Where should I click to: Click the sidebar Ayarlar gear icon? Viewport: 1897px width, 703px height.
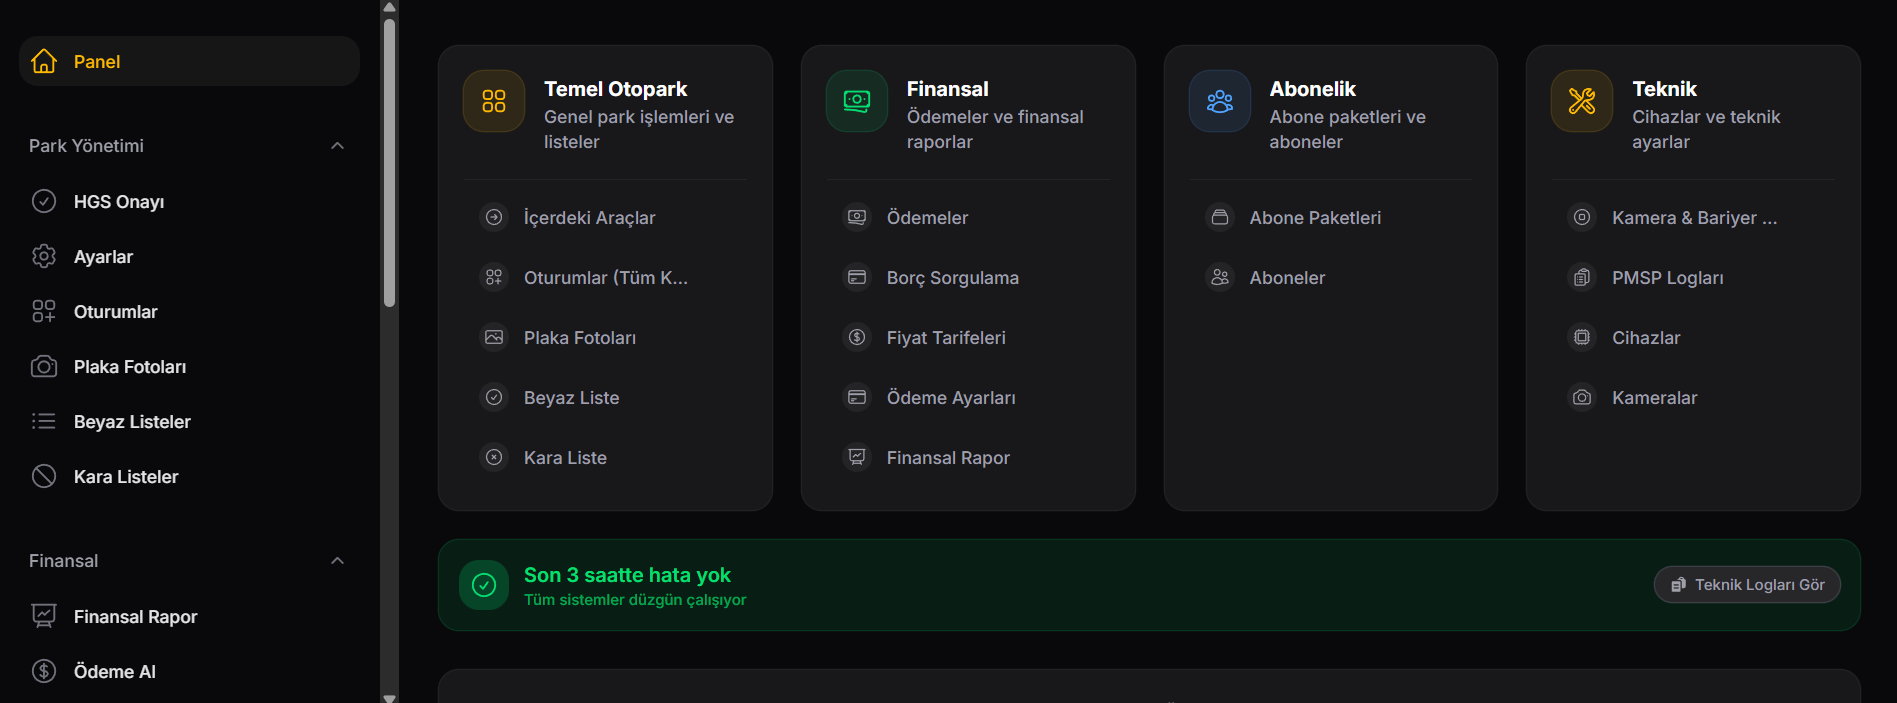click(x=44, y=256)
